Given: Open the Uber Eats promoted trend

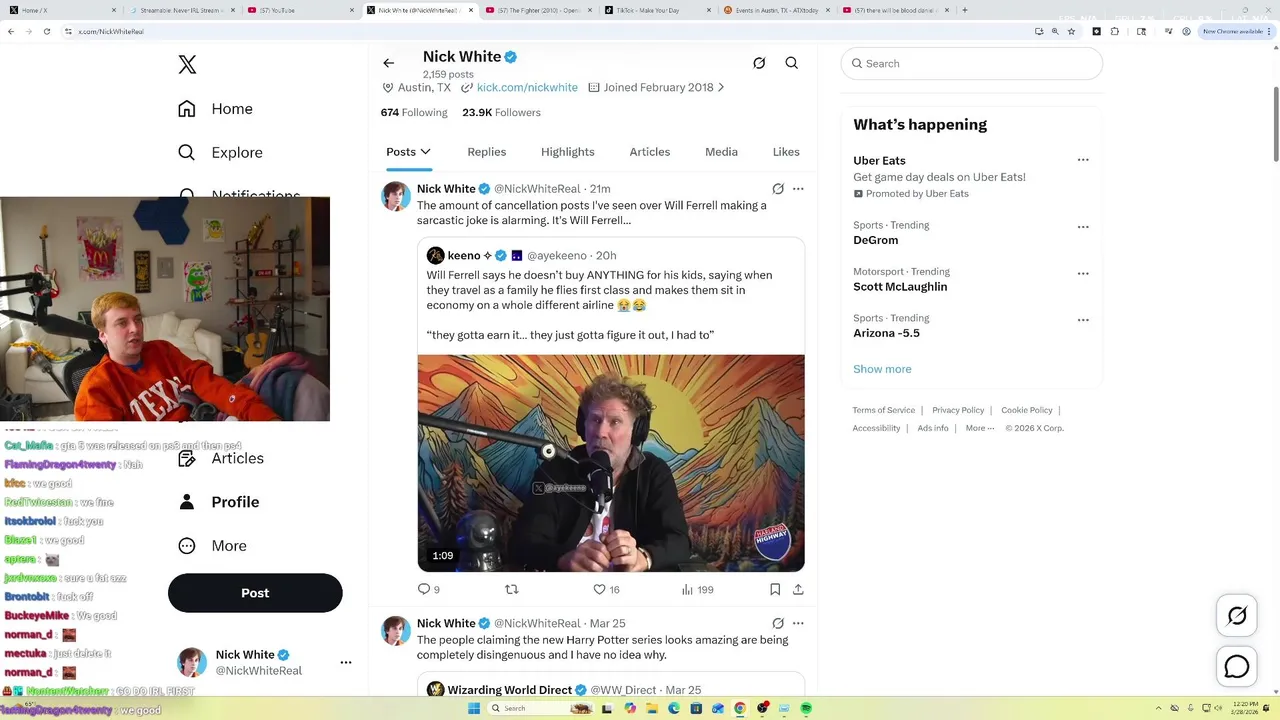Looking at the screenshot, I should pyautogui.click(x=971, y=176).
